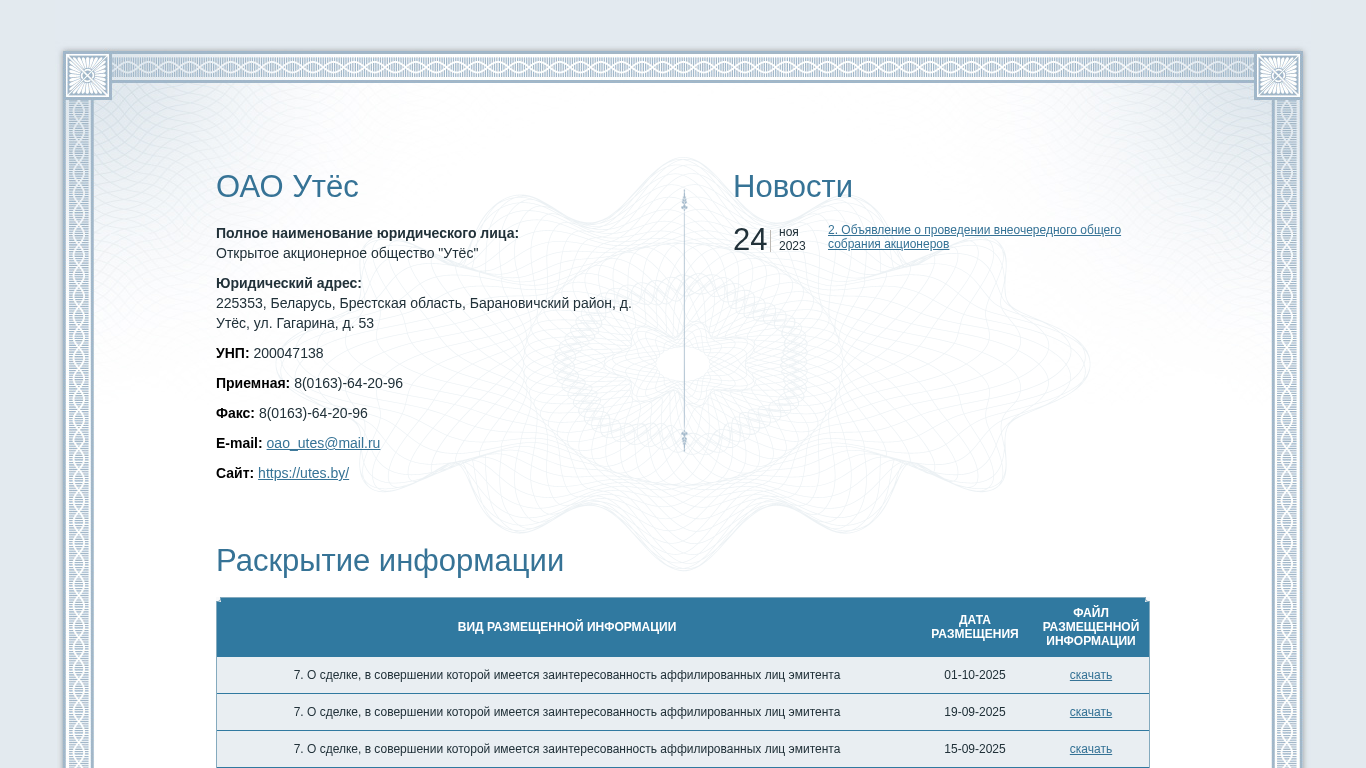
Task: Open the news announcement about the shareholders meeting
Action: (x=973, y=237)
